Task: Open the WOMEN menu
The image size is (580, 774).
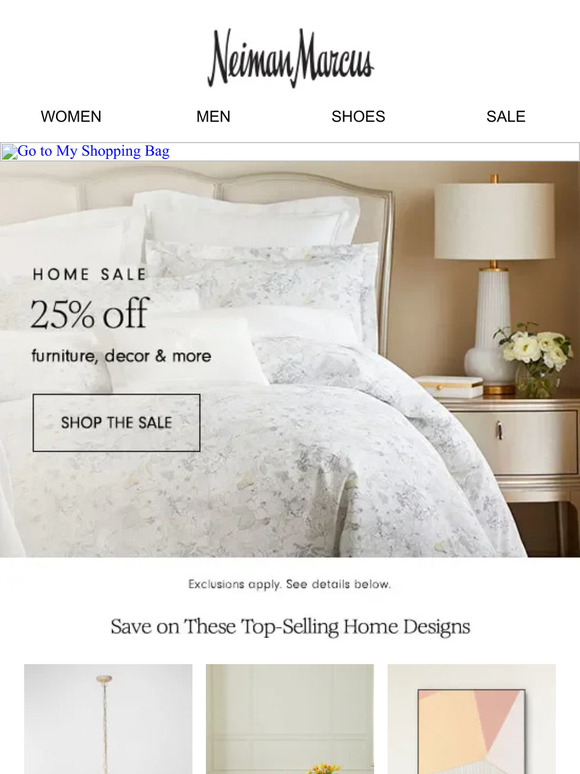Action: click(71, 116)
